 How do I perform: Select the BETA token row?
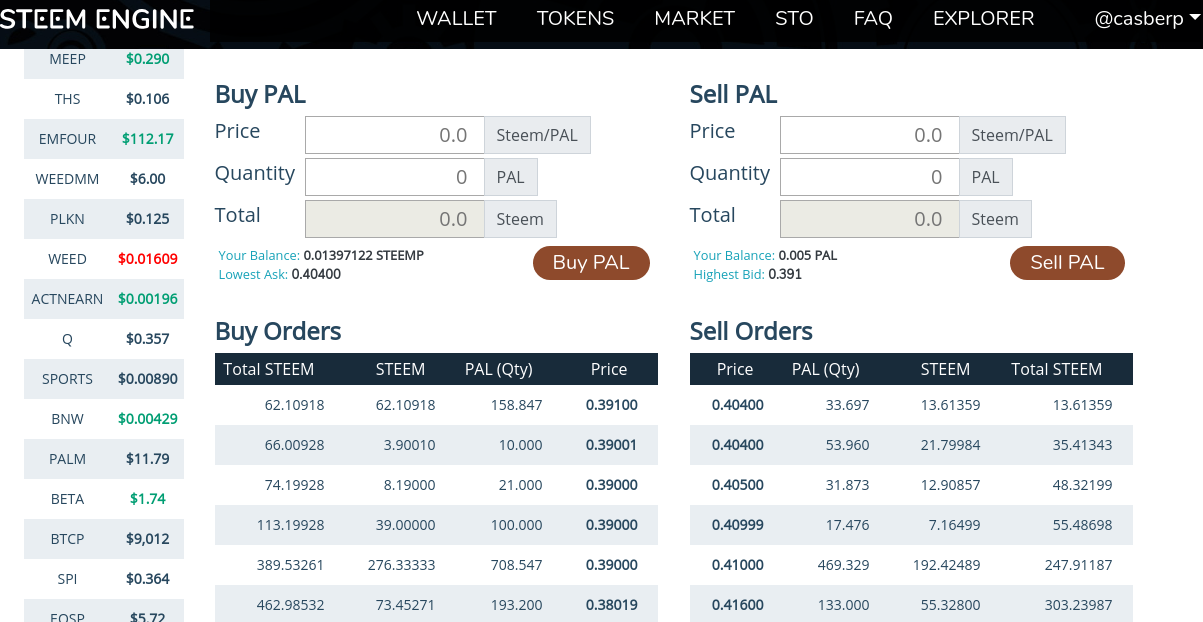(x=104, y=499)
